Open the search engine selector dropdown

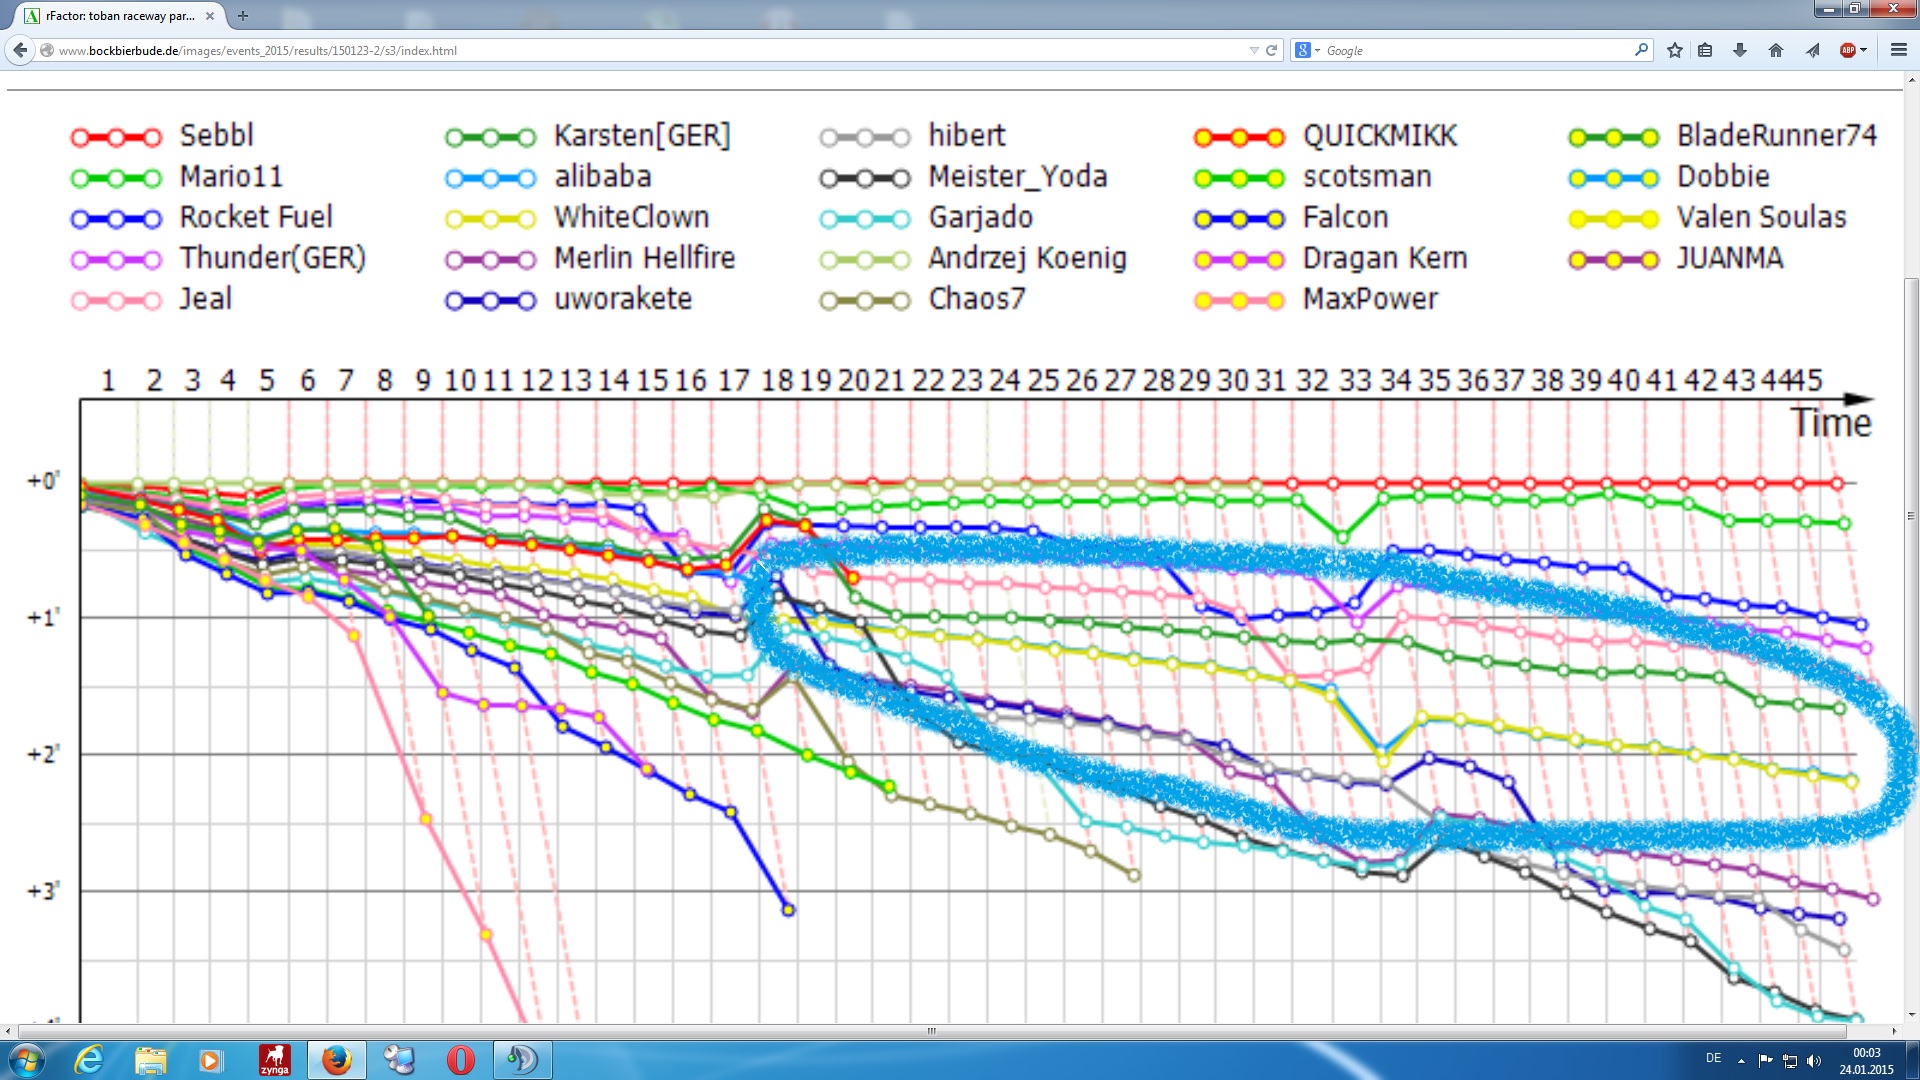pos(1307,50)
